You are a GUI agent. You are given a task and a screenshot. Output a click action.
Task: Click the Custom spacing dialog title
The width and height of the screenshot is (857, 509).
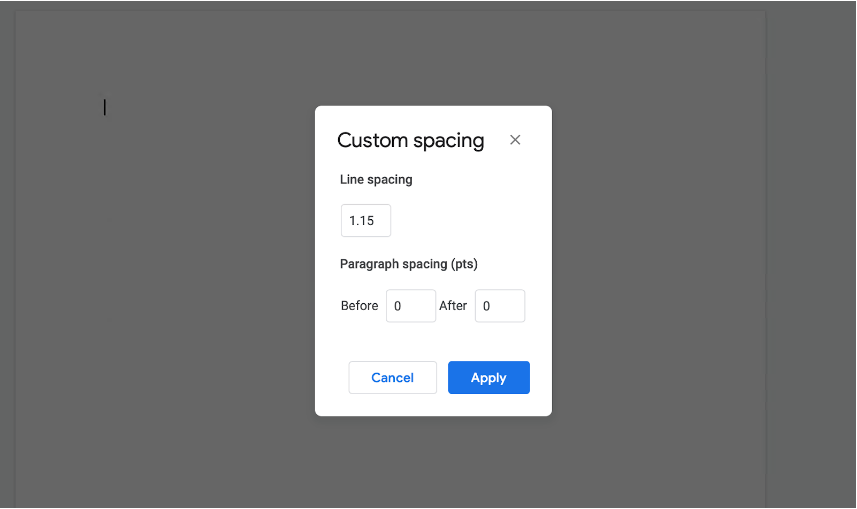click(x=410, y=141)
